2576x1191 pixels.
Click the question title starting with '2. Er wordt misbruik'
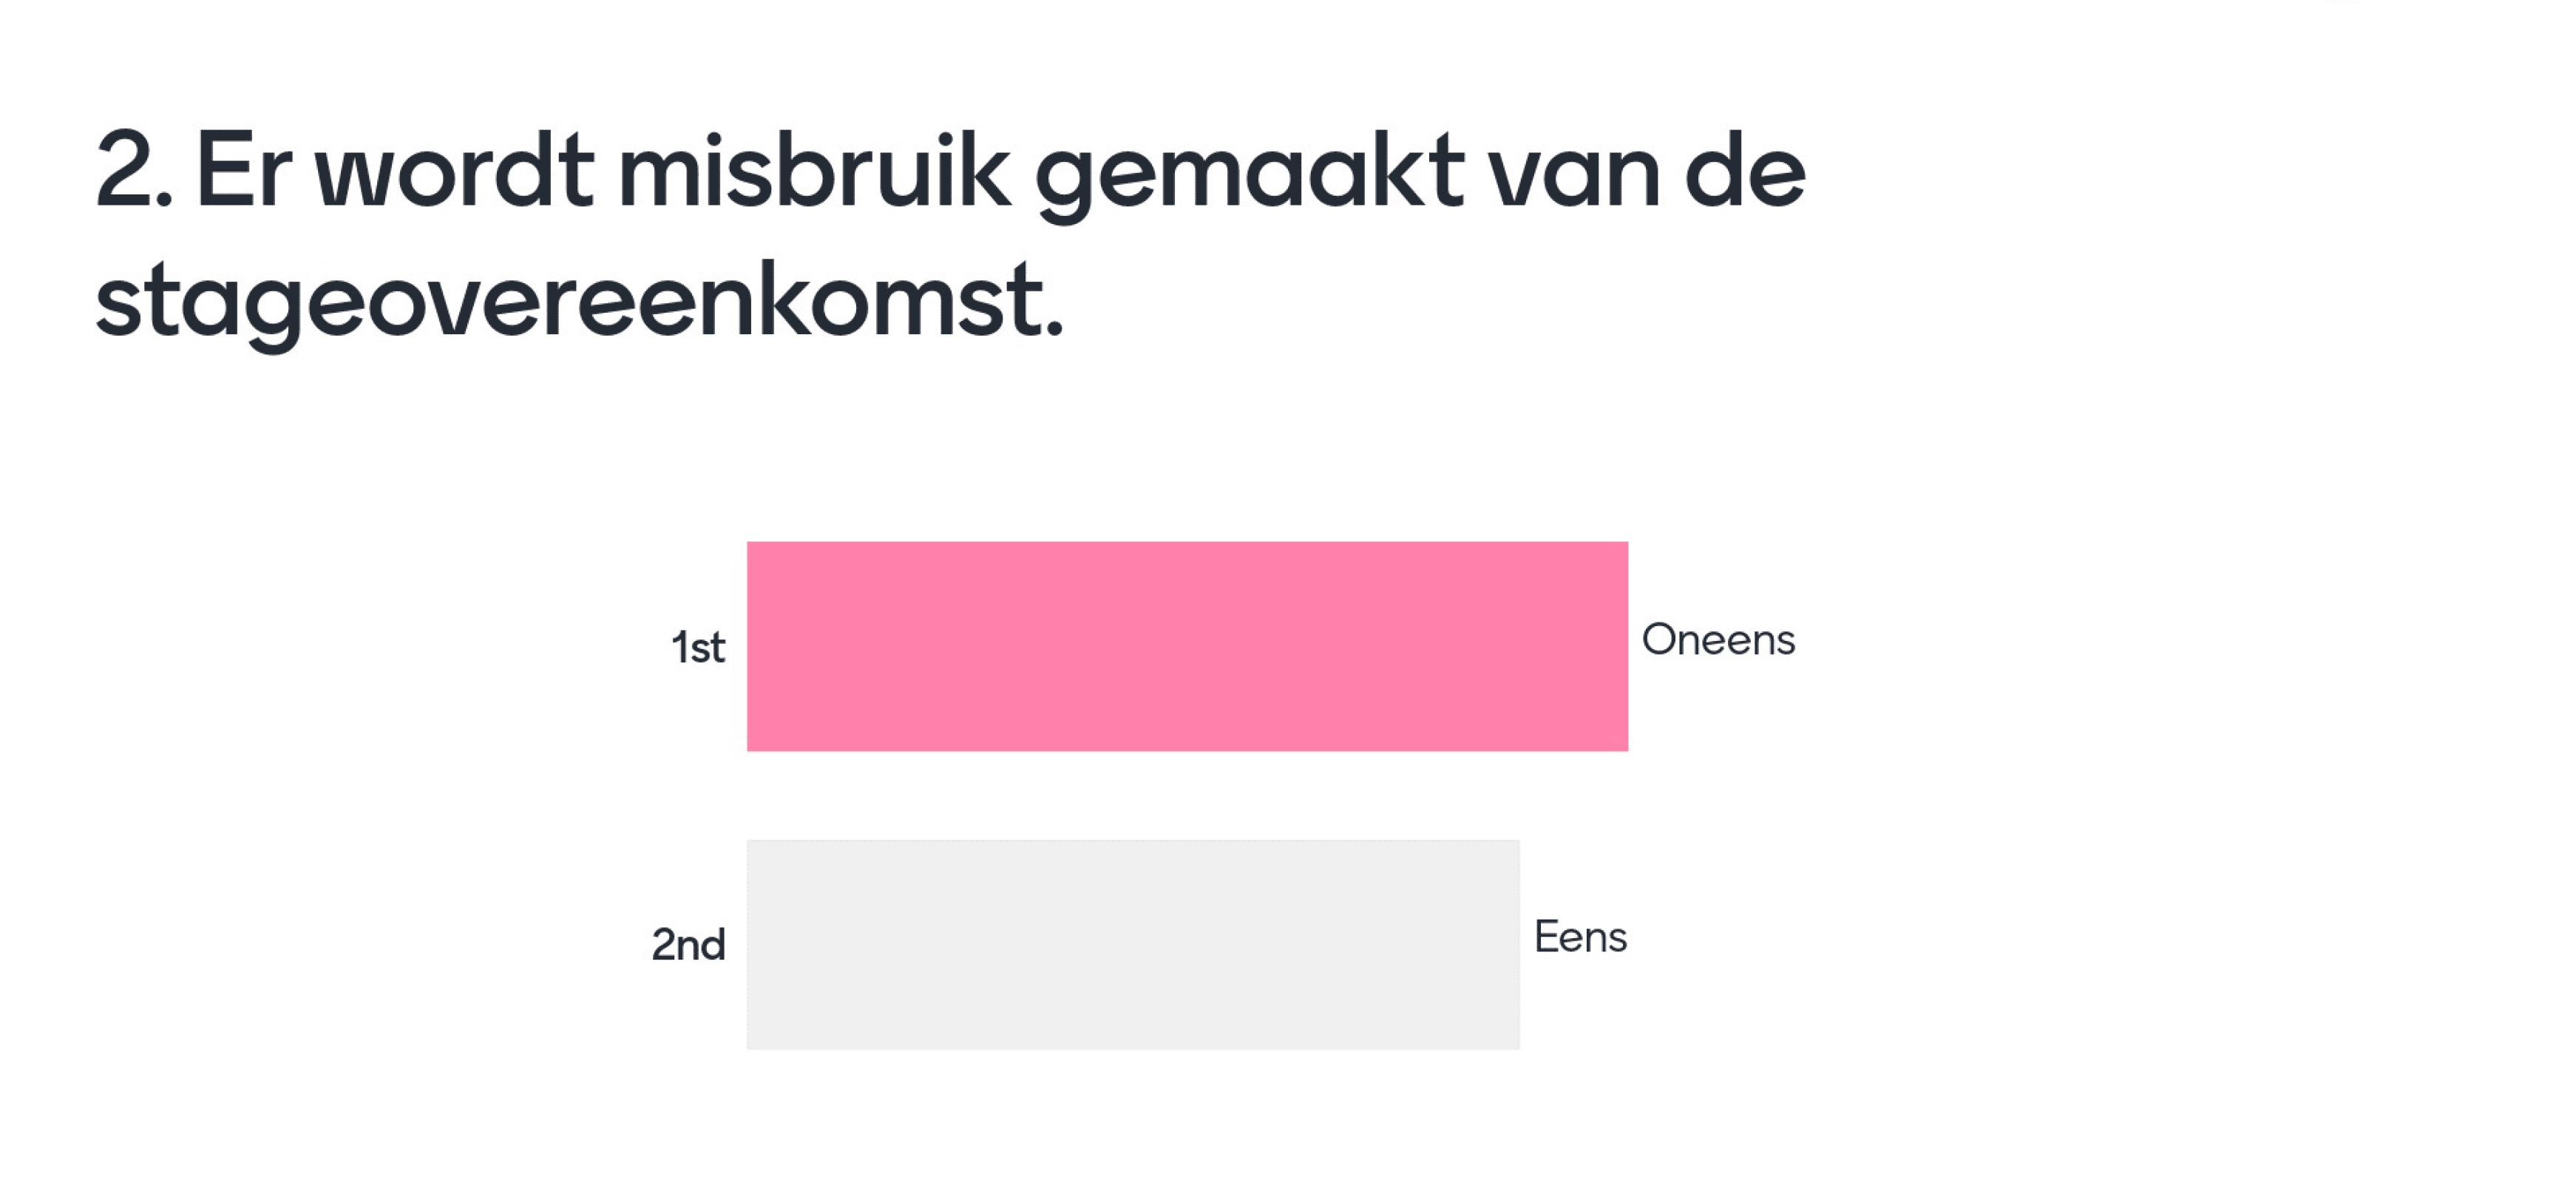950,237
